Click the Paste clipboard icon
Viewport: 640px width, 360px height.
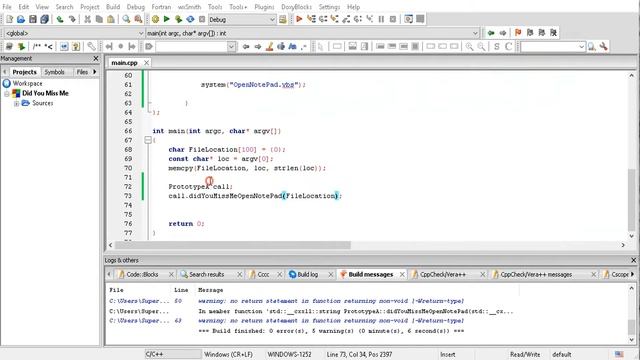click(x=111, y=19)
